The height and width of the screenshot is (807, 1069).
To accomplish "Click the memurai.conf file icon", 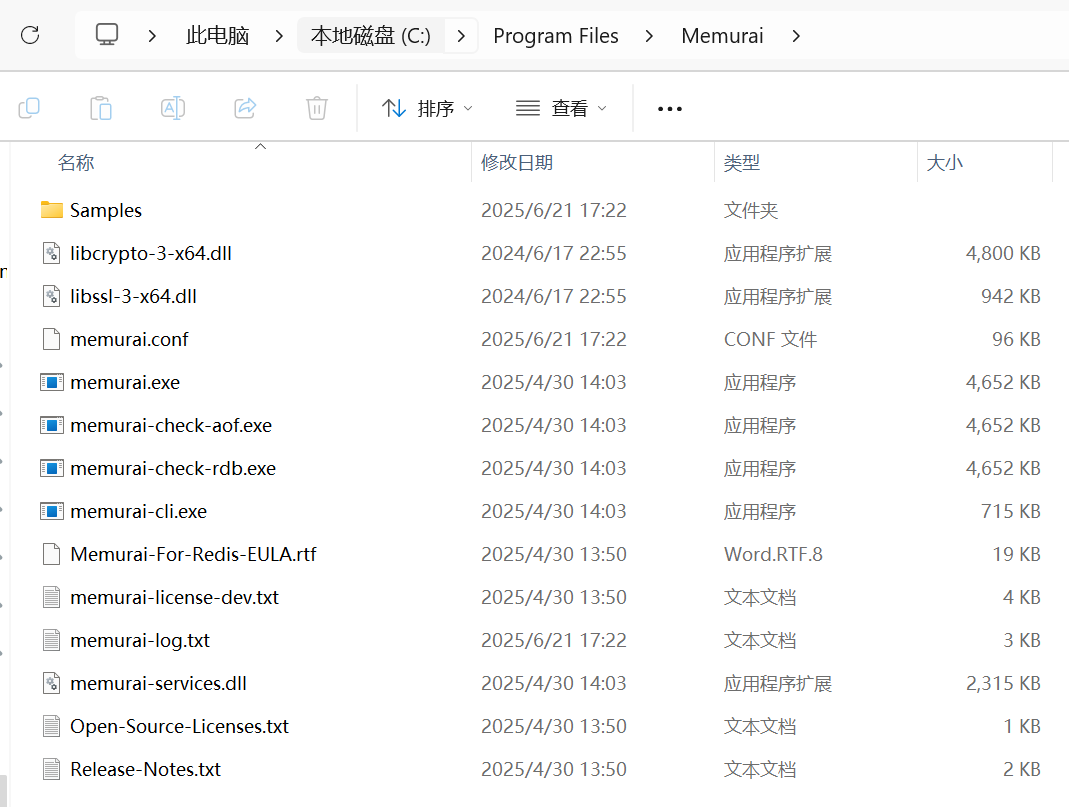I will point(52,339).
